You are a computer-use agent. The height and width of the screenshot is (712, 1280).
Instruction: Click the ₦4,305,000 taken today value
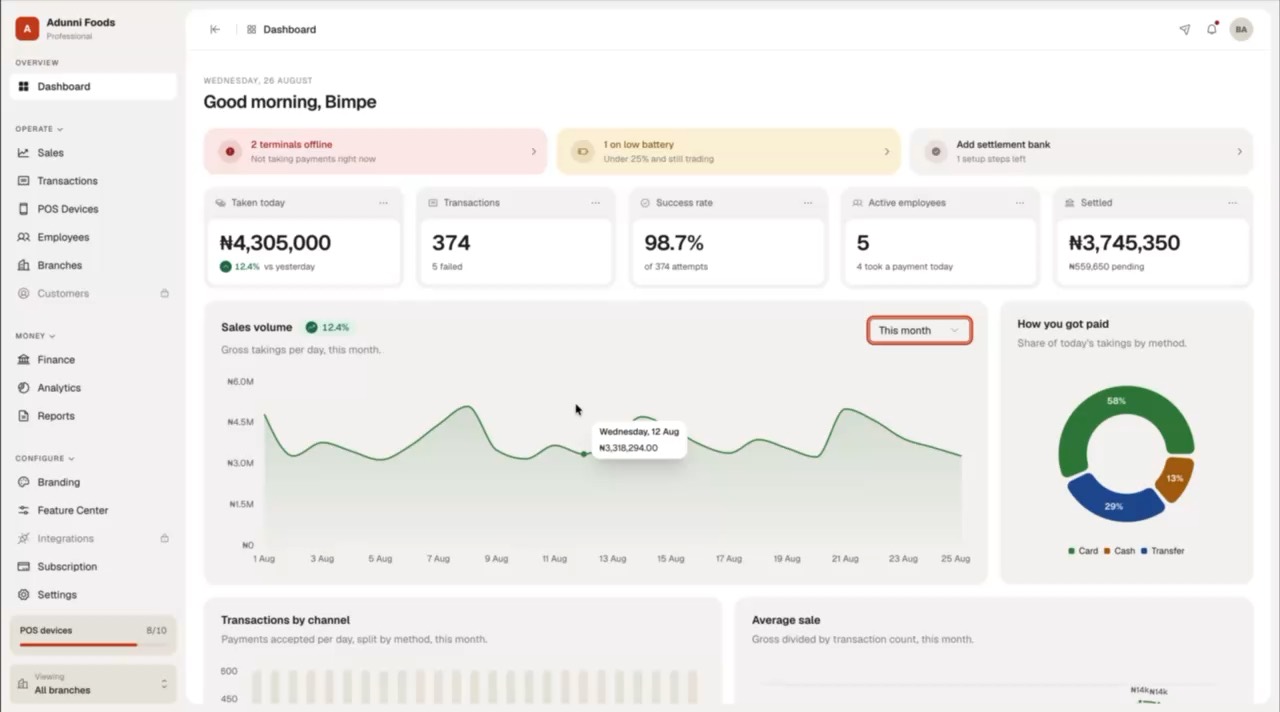point(275,243)
